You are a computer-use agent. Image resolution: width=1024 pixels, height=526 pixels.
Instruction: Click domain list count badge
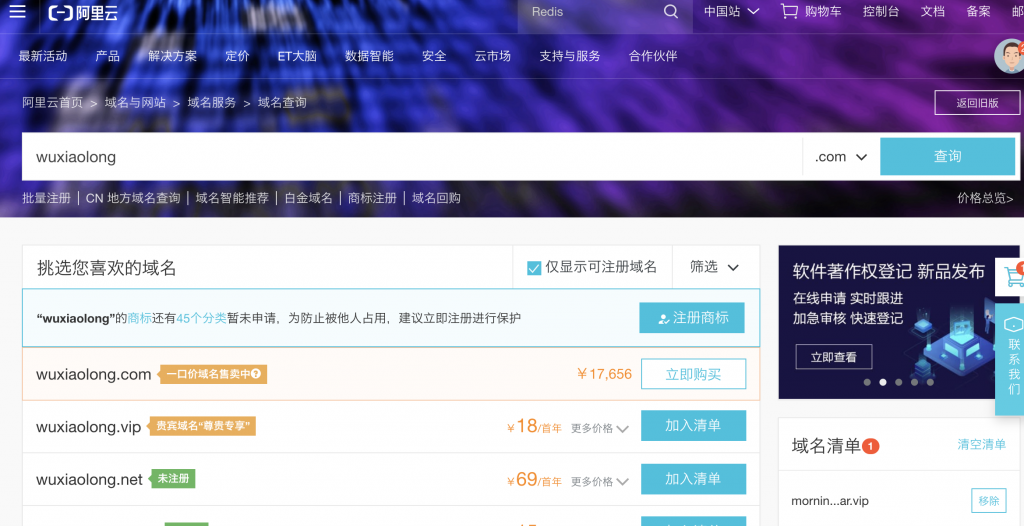coord(871,446)
